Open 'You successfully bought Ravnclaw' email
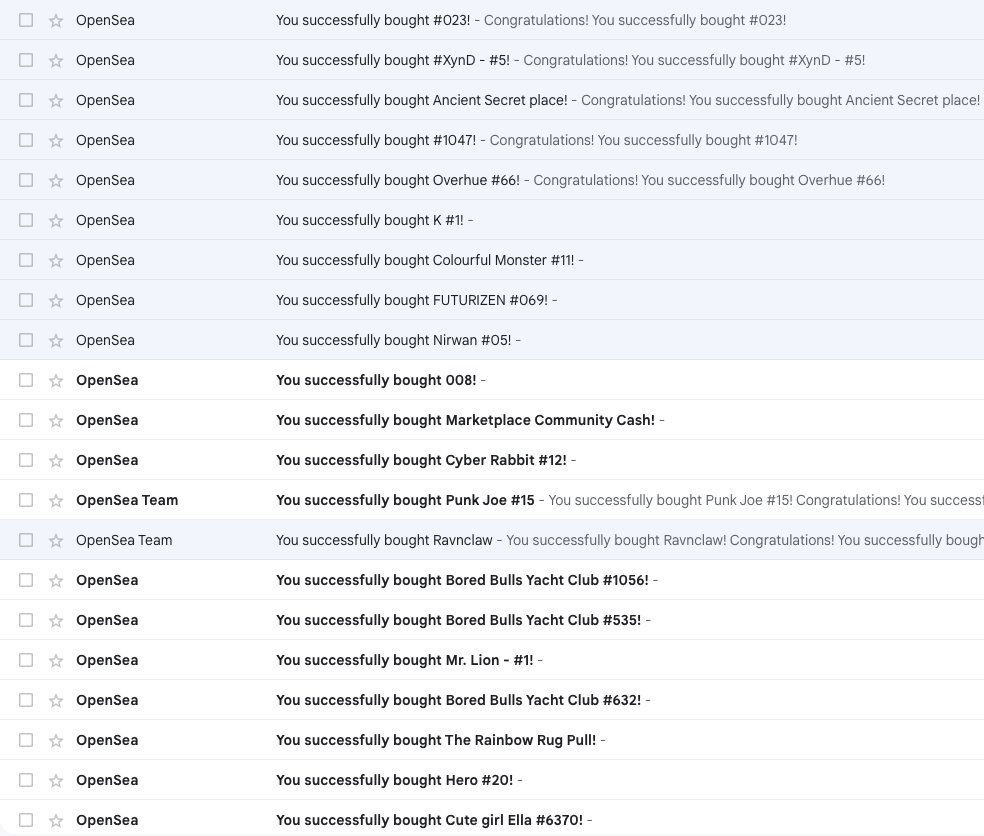Screen dimensions: 984x836 384,540
